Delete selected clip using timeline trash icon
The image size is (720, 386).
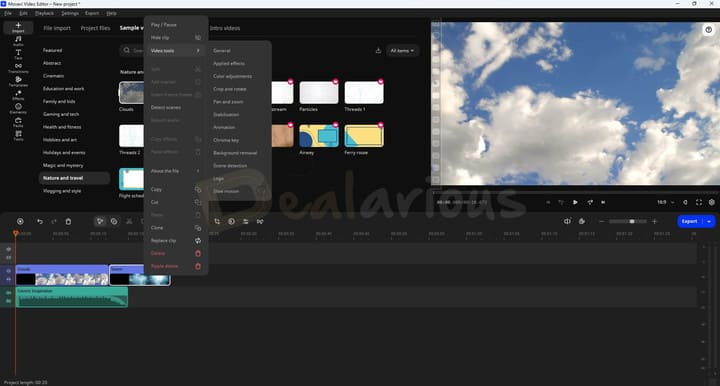tap(68, 222)
